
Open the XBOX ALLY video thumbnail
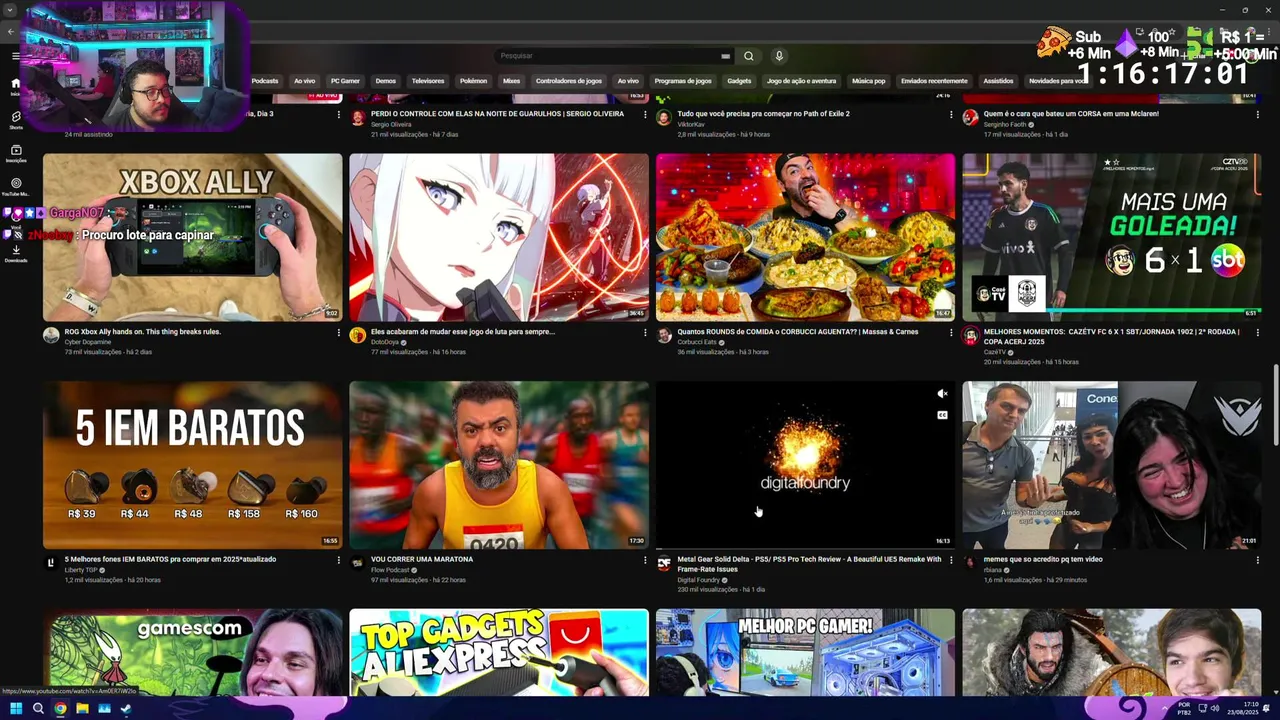click(x=192, y=237)
